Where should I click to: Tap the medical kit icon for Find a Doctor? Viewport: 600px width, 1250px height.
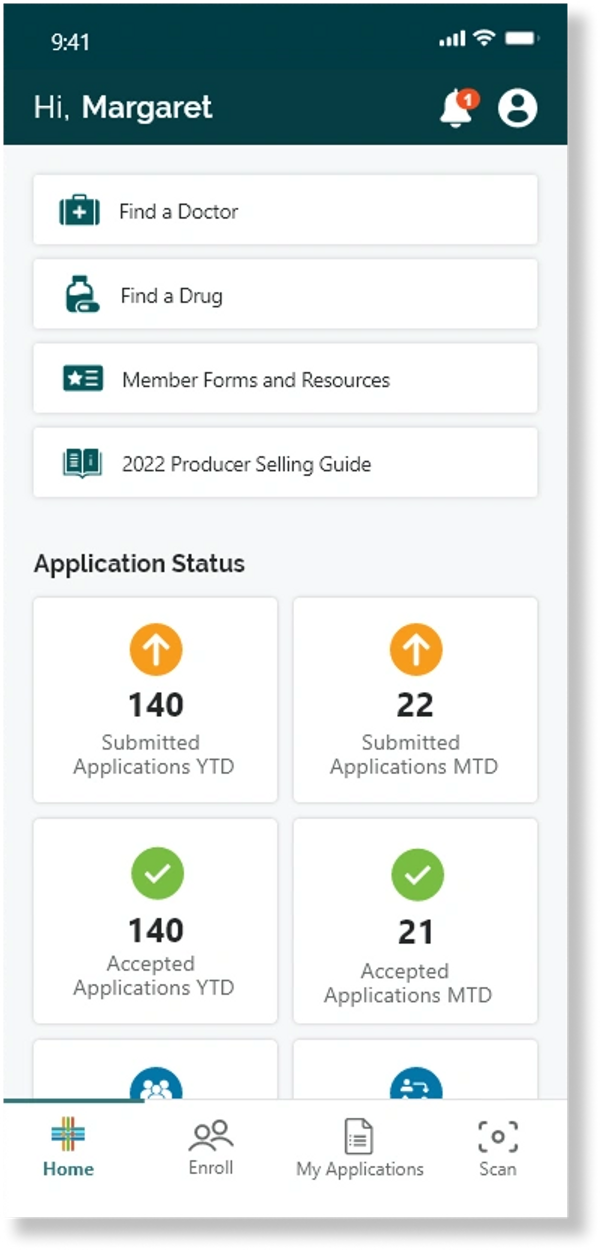pos(79,211)
